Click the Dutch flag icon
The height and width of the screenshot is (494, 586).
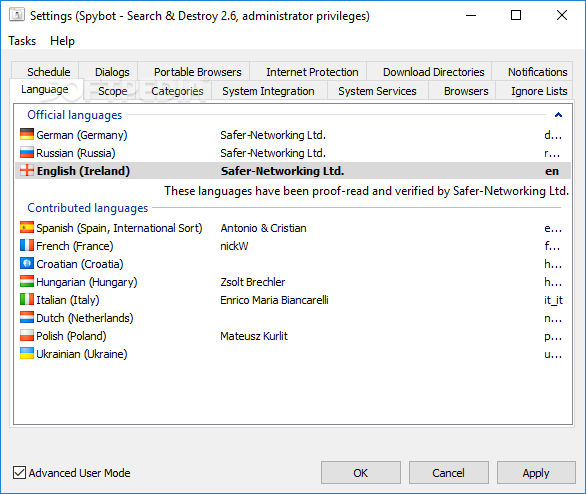27,317
